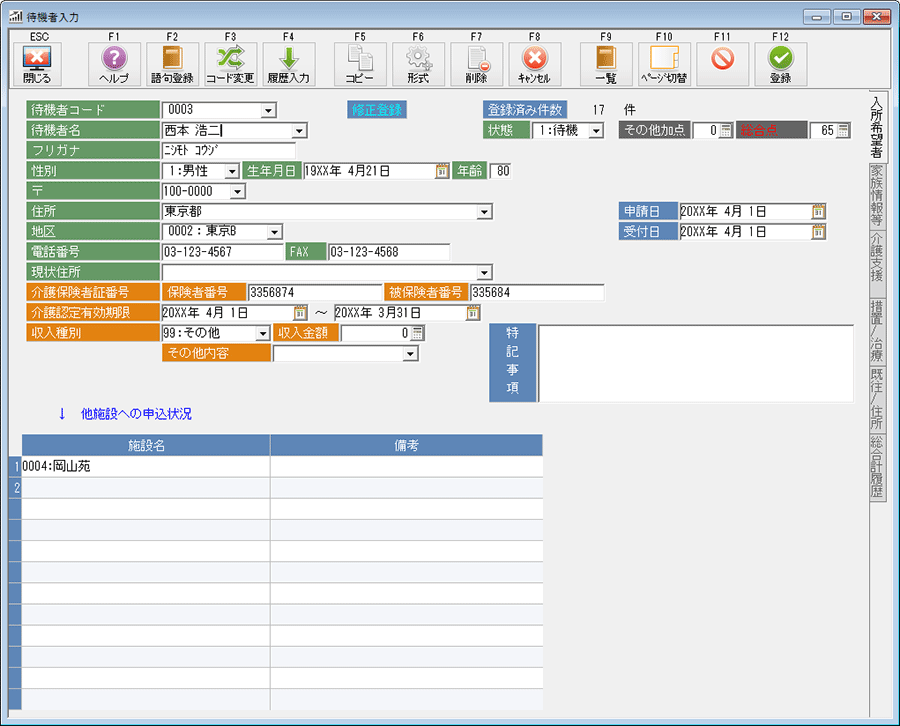Click the 施設名 column header
Image resolution: width=900 pixels, height=726 pixels.
click(x=146, y=445)
